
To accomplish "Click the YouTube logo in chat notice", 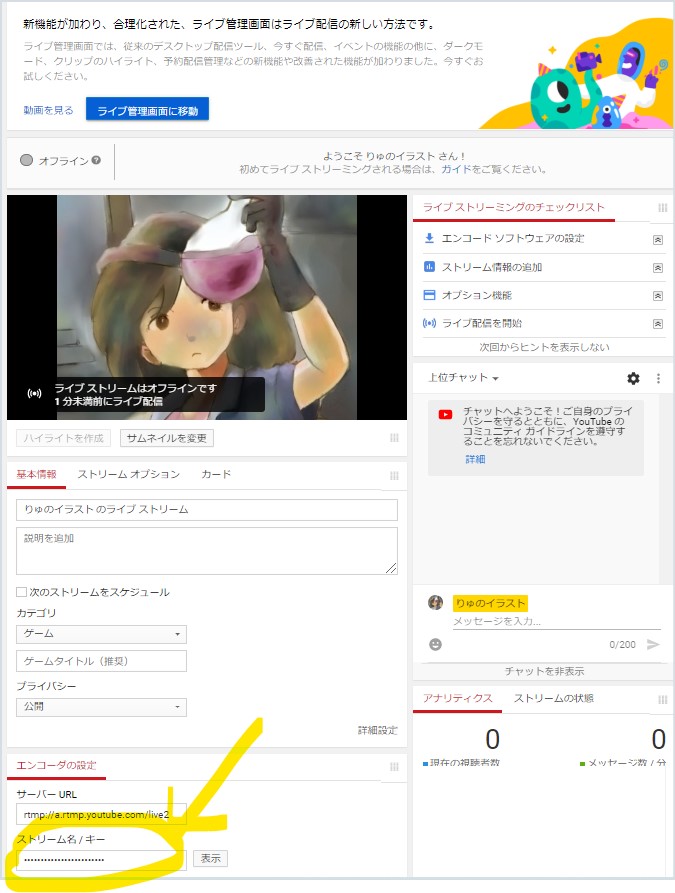I will 445,415.
